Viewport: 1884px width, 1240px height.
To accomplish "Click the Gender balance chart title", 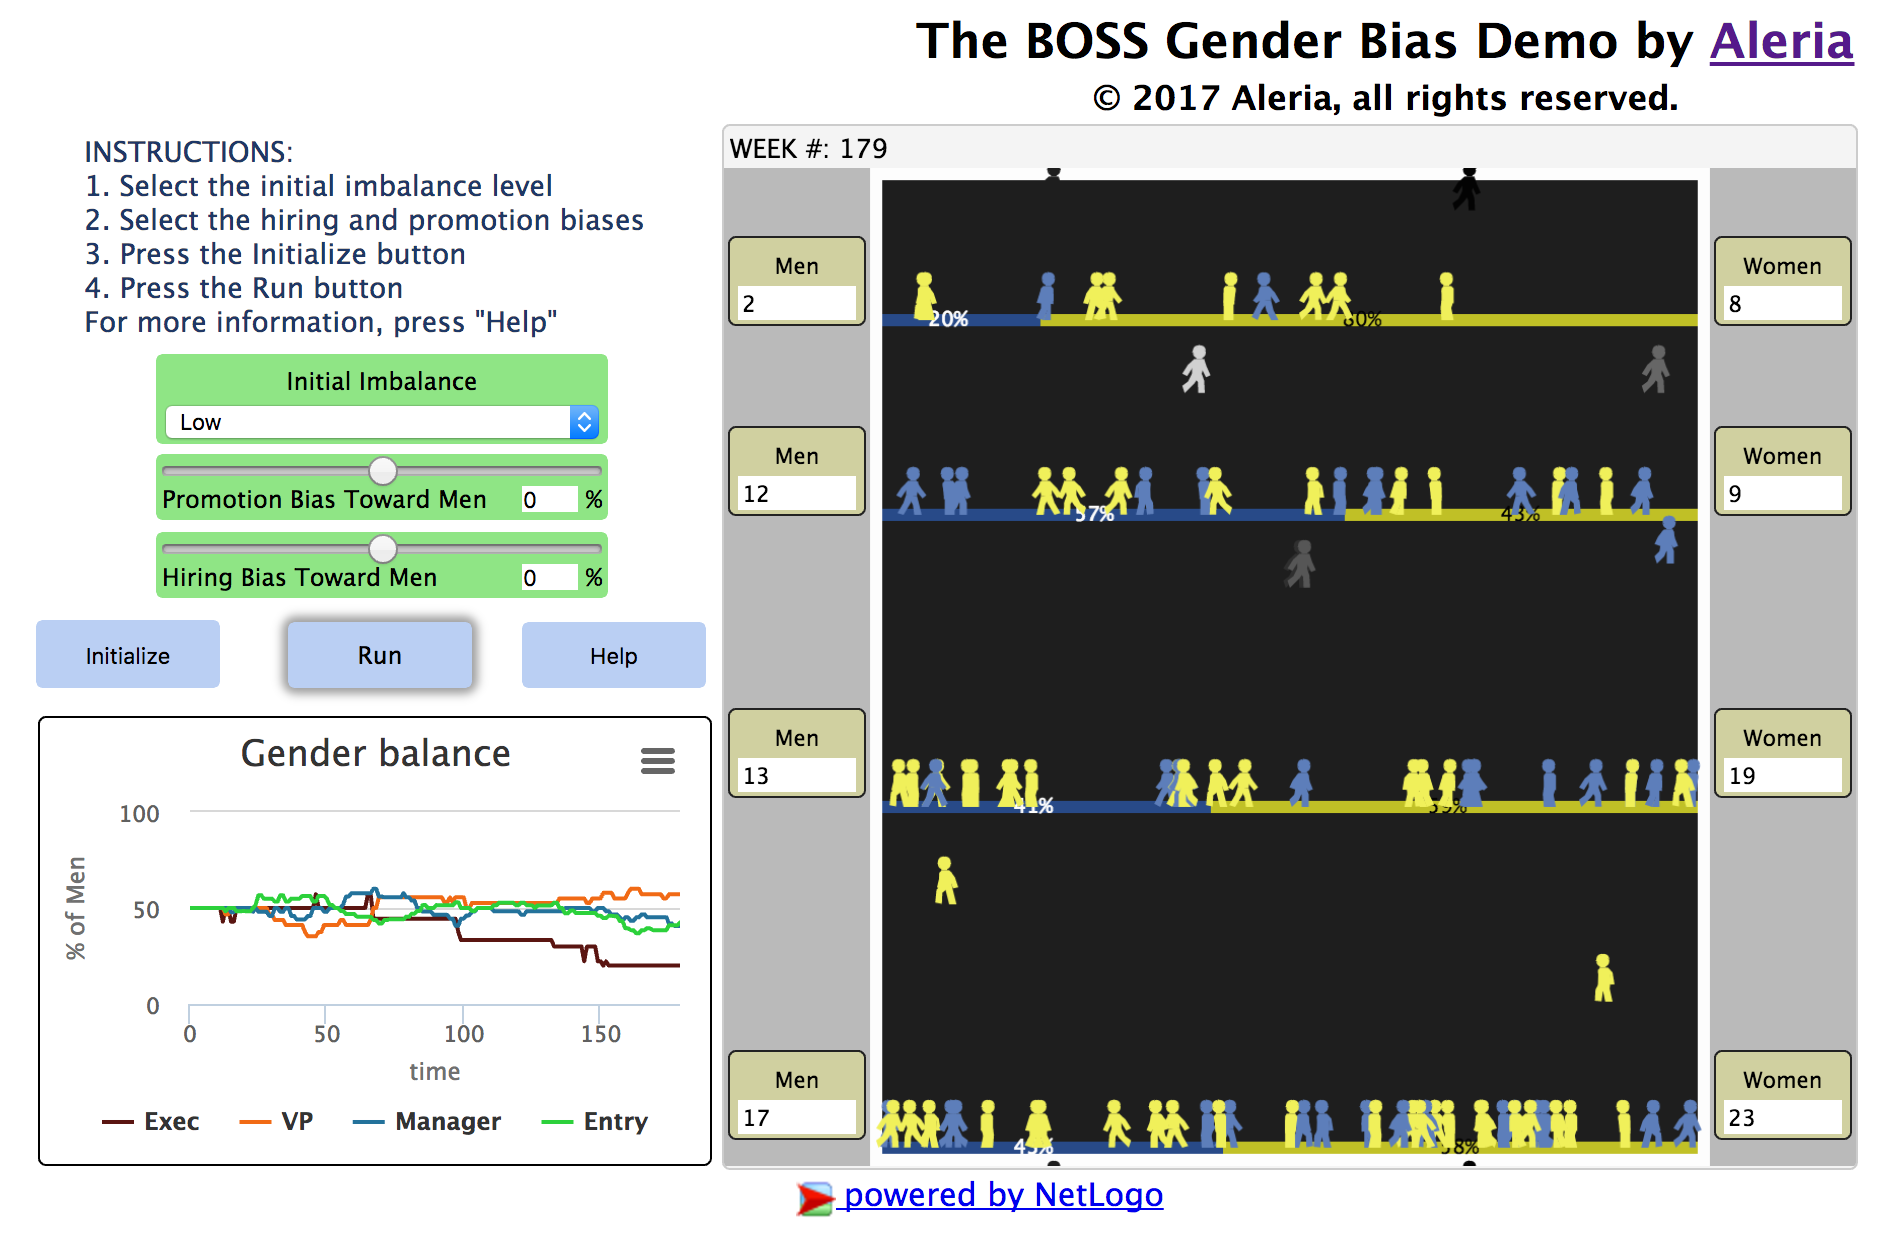I will click(x=375, y=753).
